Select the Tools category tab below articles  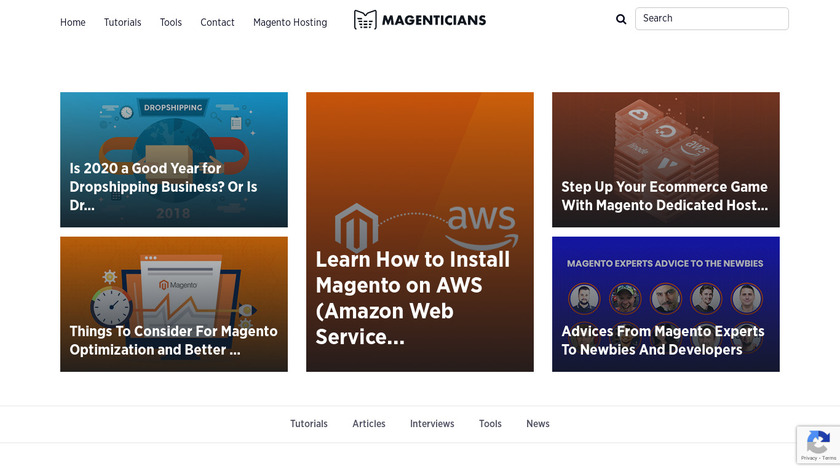click(490, 424)
